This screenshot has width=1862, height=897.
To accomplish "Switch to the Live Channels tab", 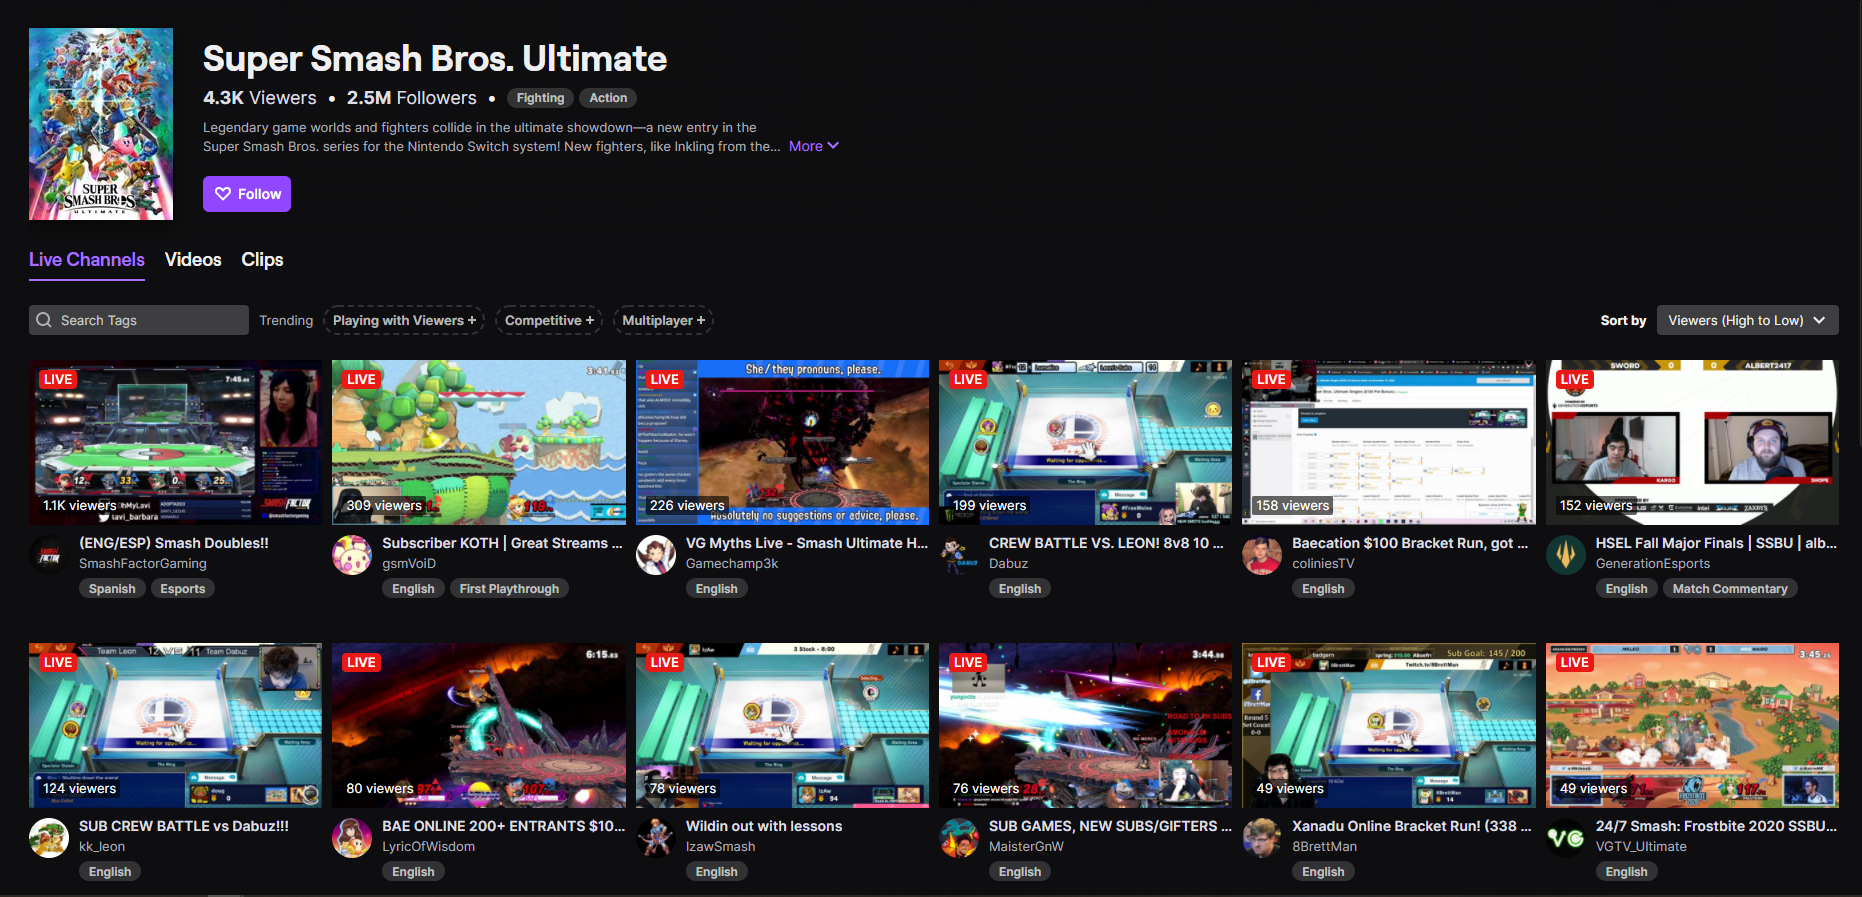I will pyautogui.click(x=87, y=260).
